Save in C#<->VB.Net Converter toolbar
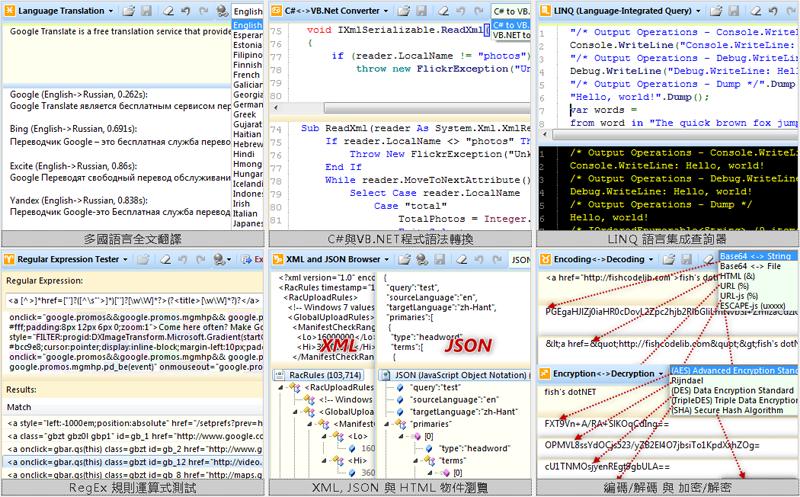The image size is (800, 497). click(421, 11)
